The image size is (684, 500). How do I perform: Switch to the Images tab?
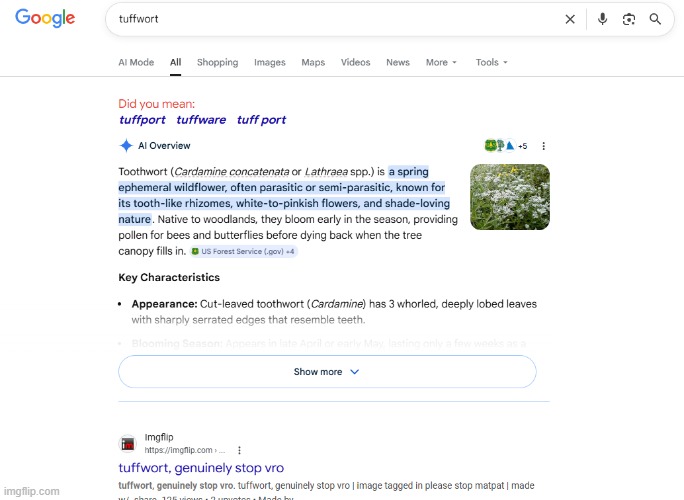click(269, 62)
